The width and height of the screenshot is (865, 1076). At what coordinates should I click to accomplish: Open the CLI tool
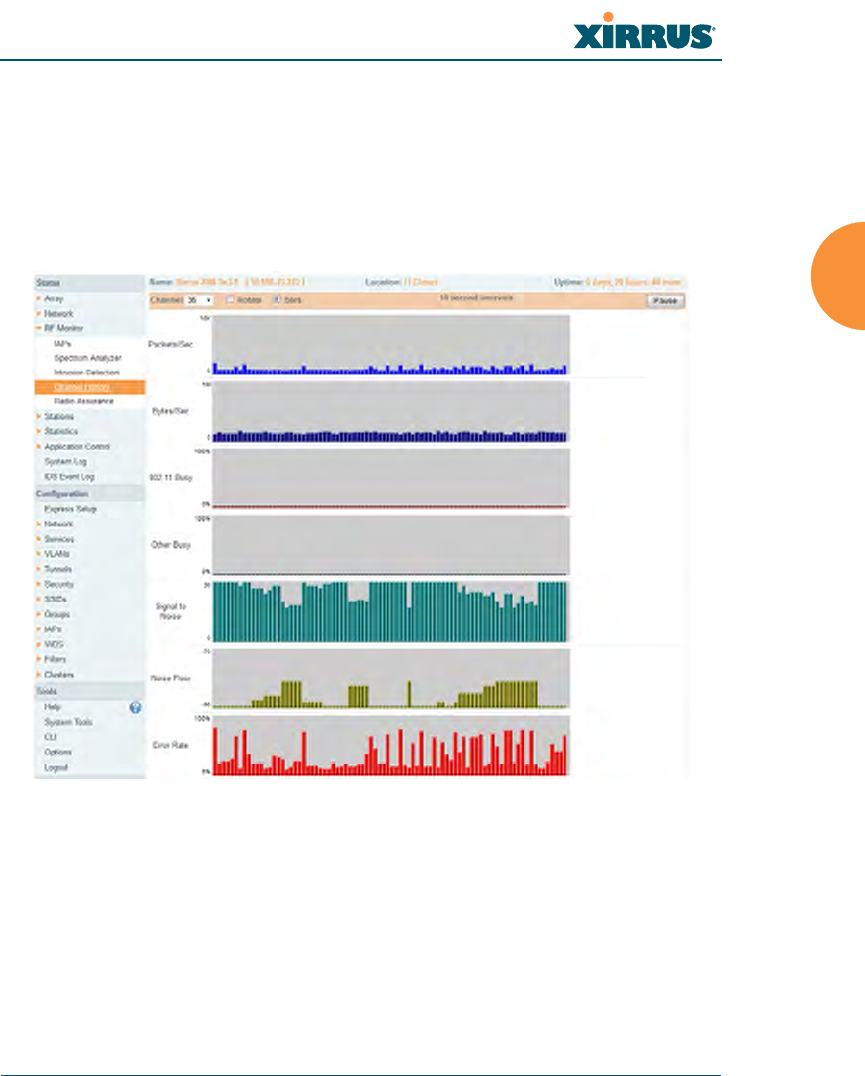click(50, 737)
